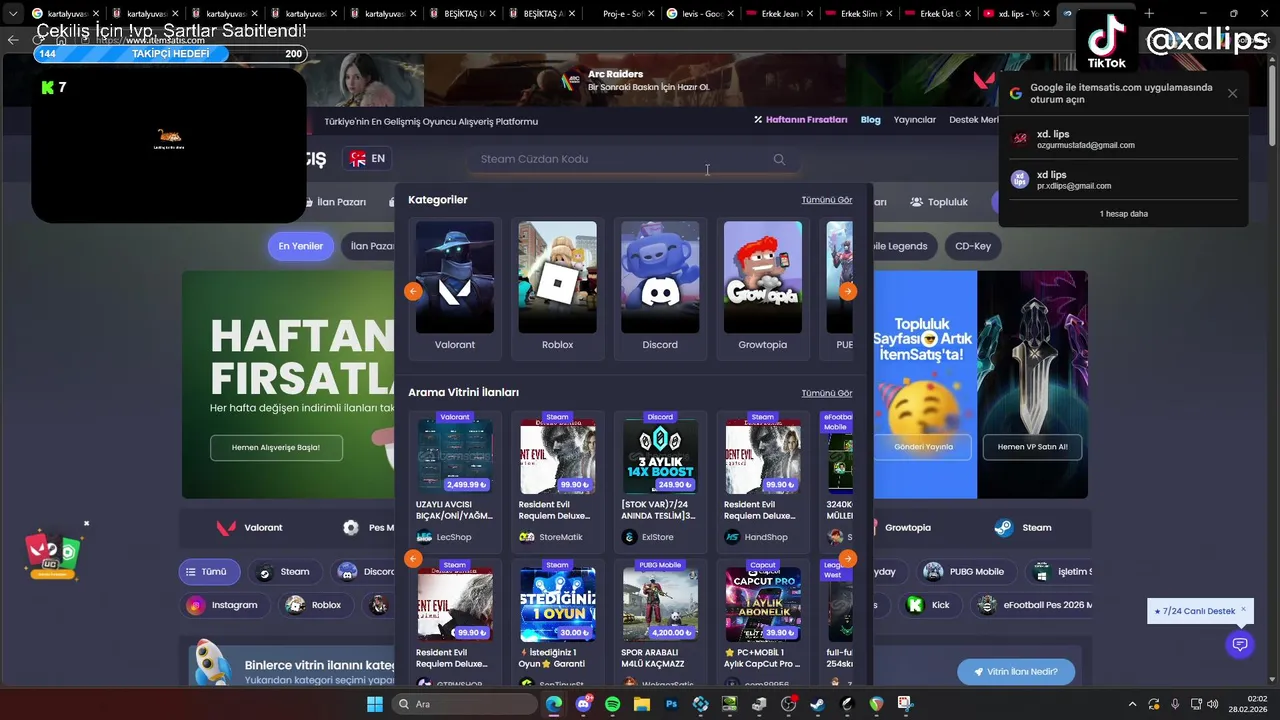Open a new browser tab with plus
This screenshot has width=1280, height=720.
pyautogui.click(x=1149, y=14)
